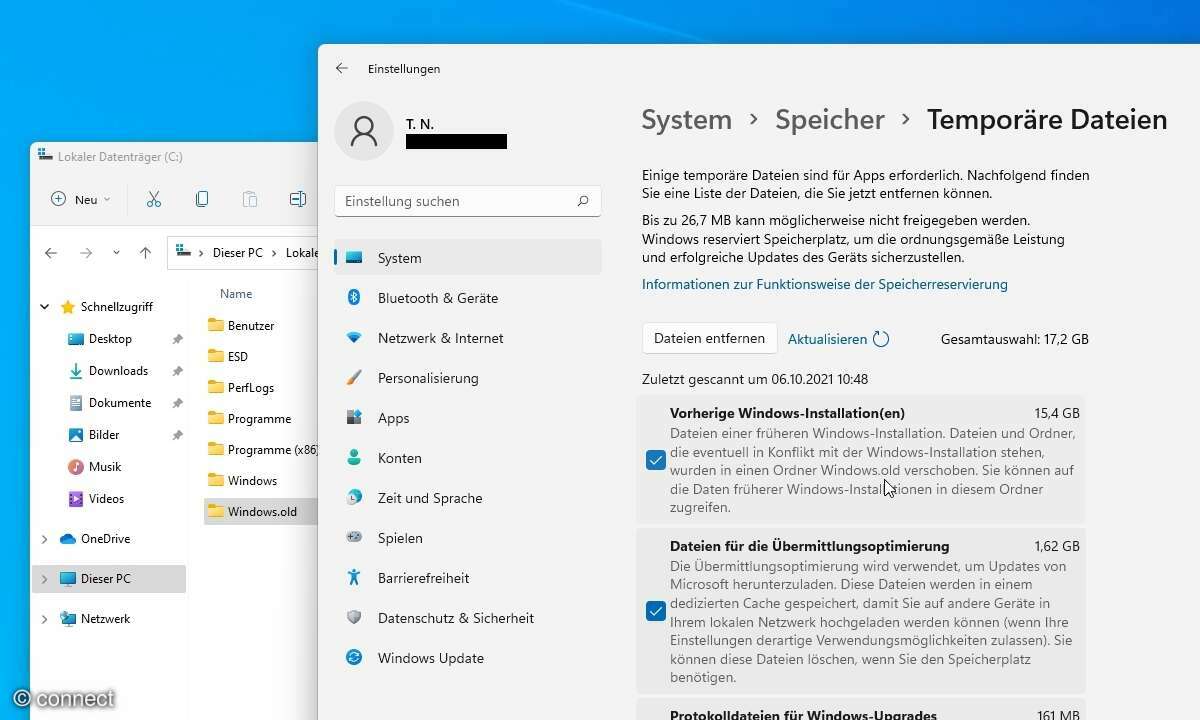Select the ESD folder

pos(238,356)
